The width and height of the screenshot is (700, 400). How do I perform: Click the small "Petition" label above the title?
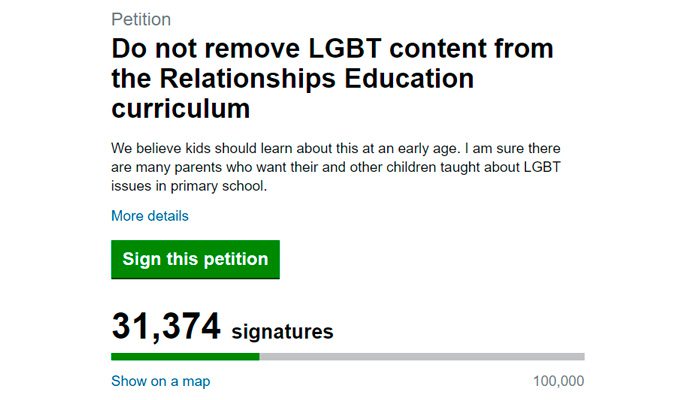click(x=140, y=20)
